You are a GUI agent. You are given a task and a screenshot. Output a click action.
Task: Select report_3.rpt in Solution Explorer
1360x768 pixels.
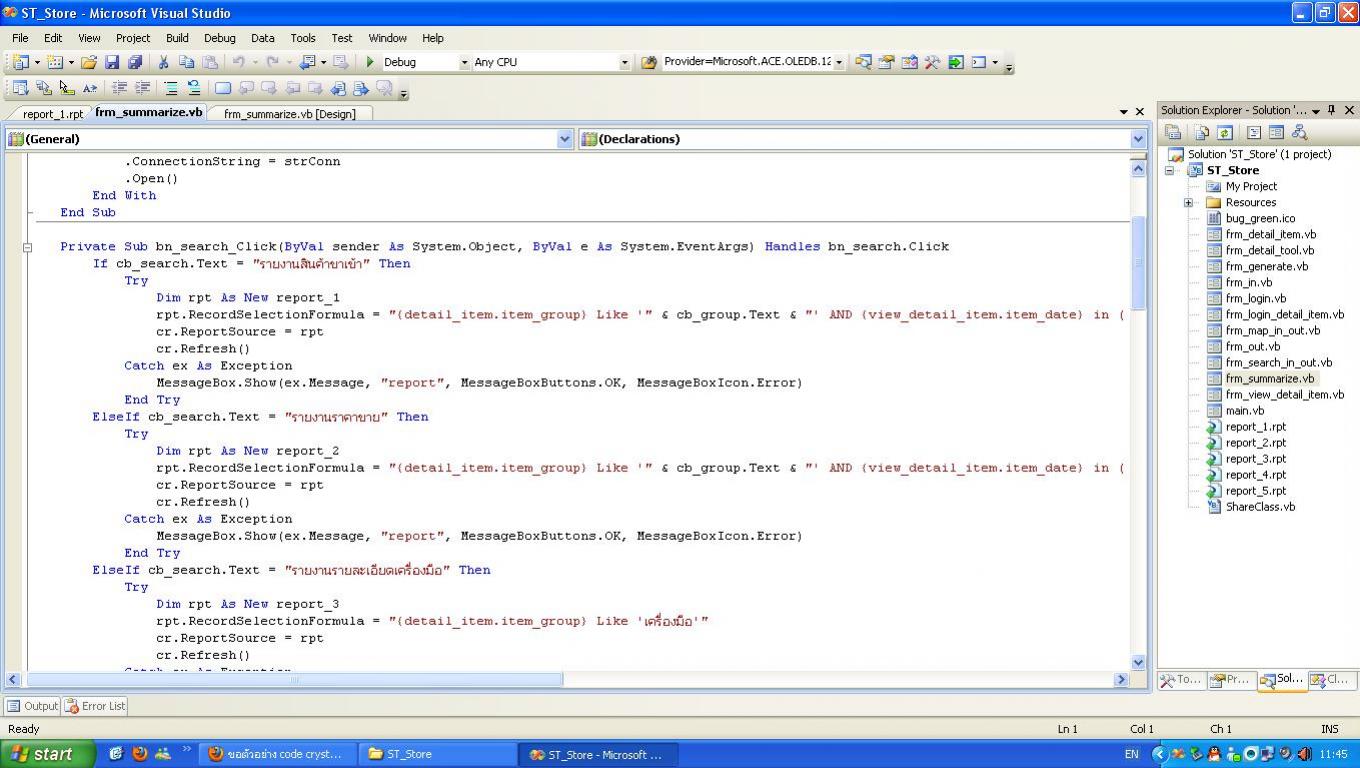(1256, 459)
